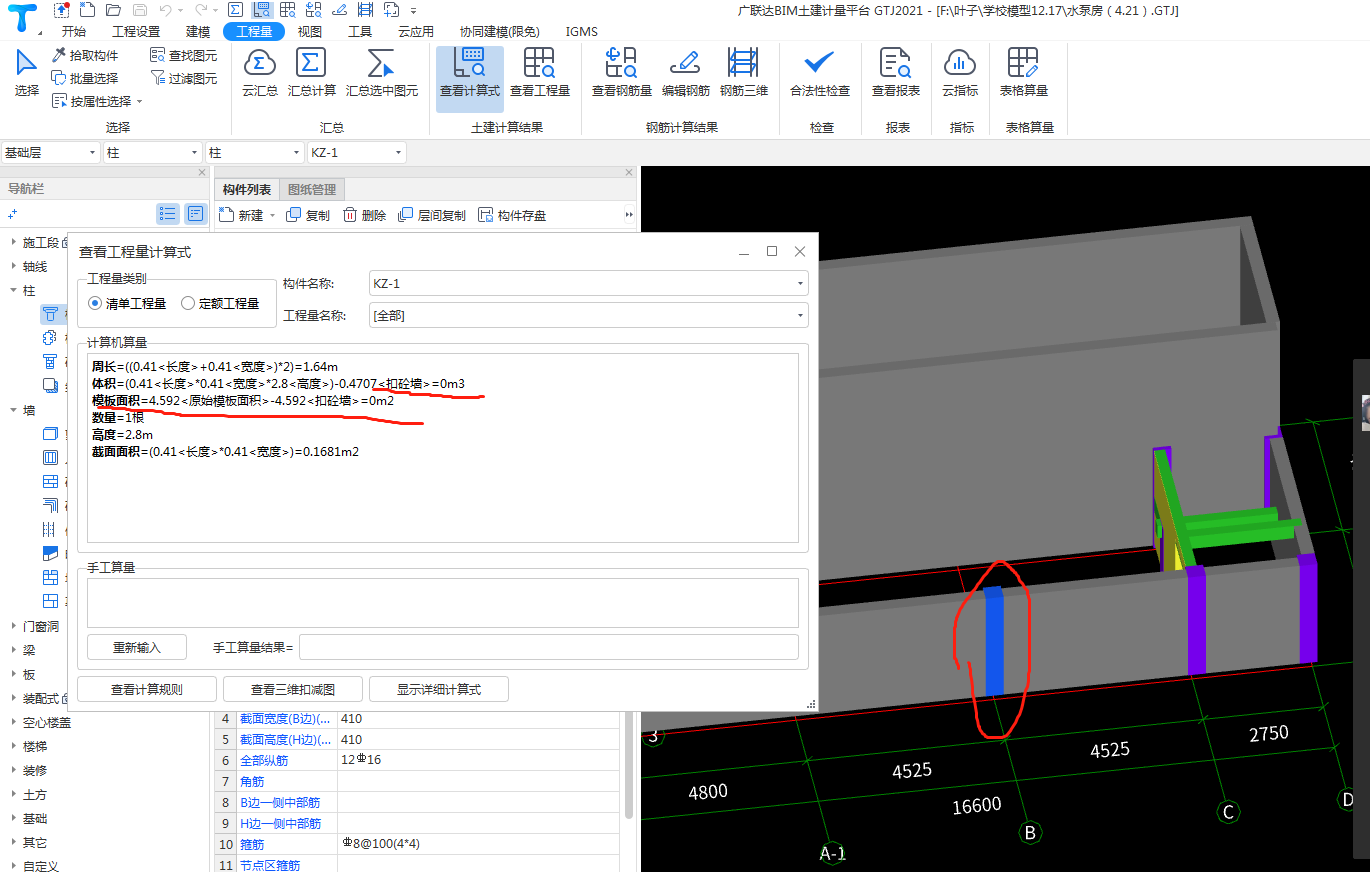Image resolution: width=1370 pixels, height=872 pixels.
Task: Click 汇总选中图元 tool
Action: click(382, 73)
